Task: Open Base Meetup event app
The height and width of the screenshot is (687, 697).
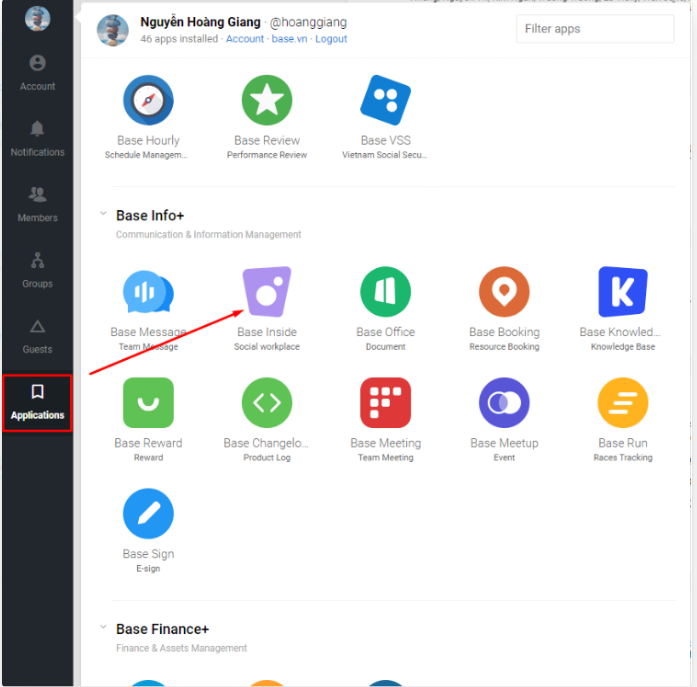Action: [504, 403]
